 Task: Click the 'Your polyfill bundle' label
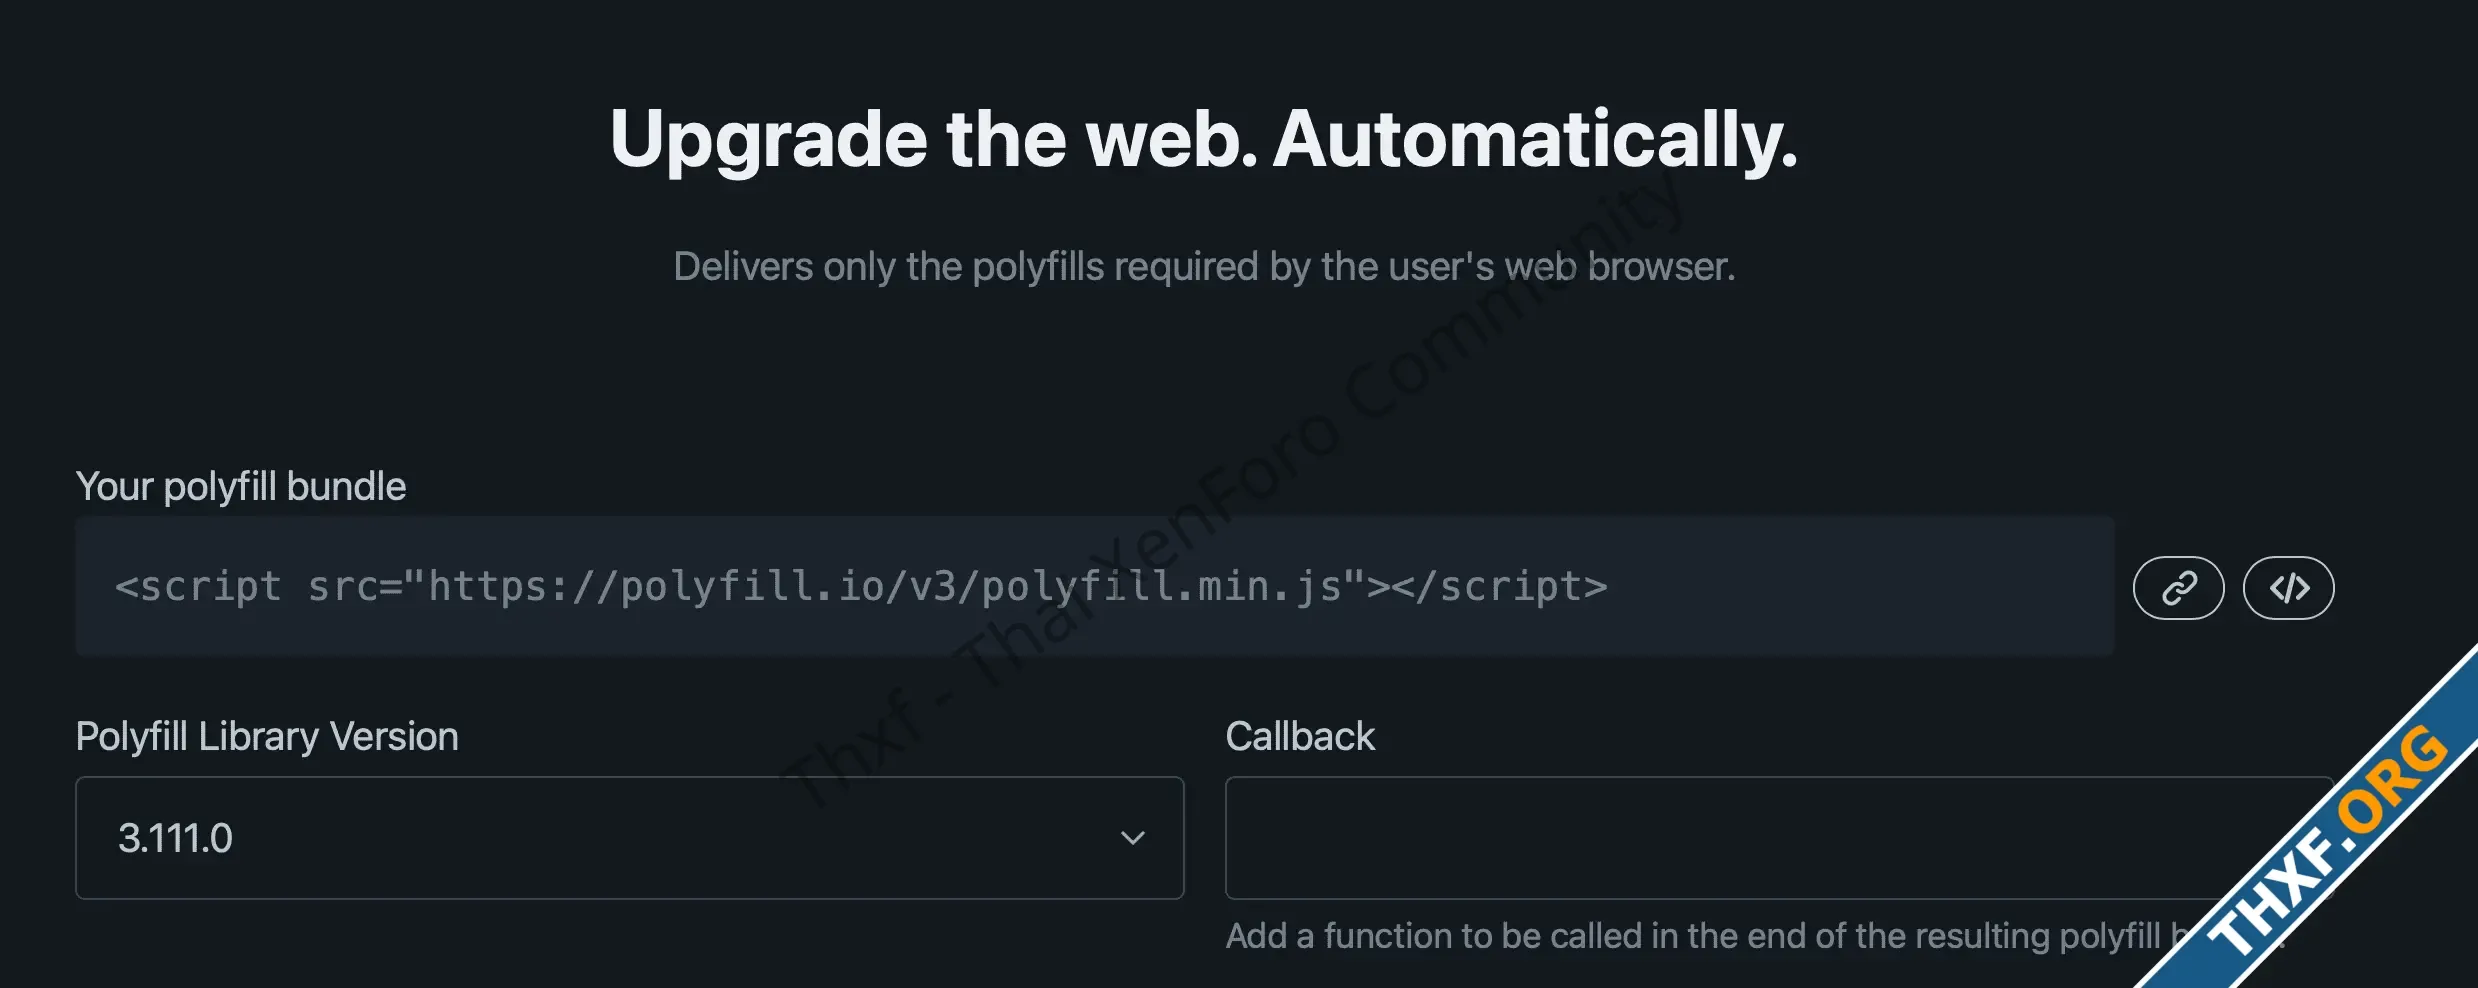241,486
